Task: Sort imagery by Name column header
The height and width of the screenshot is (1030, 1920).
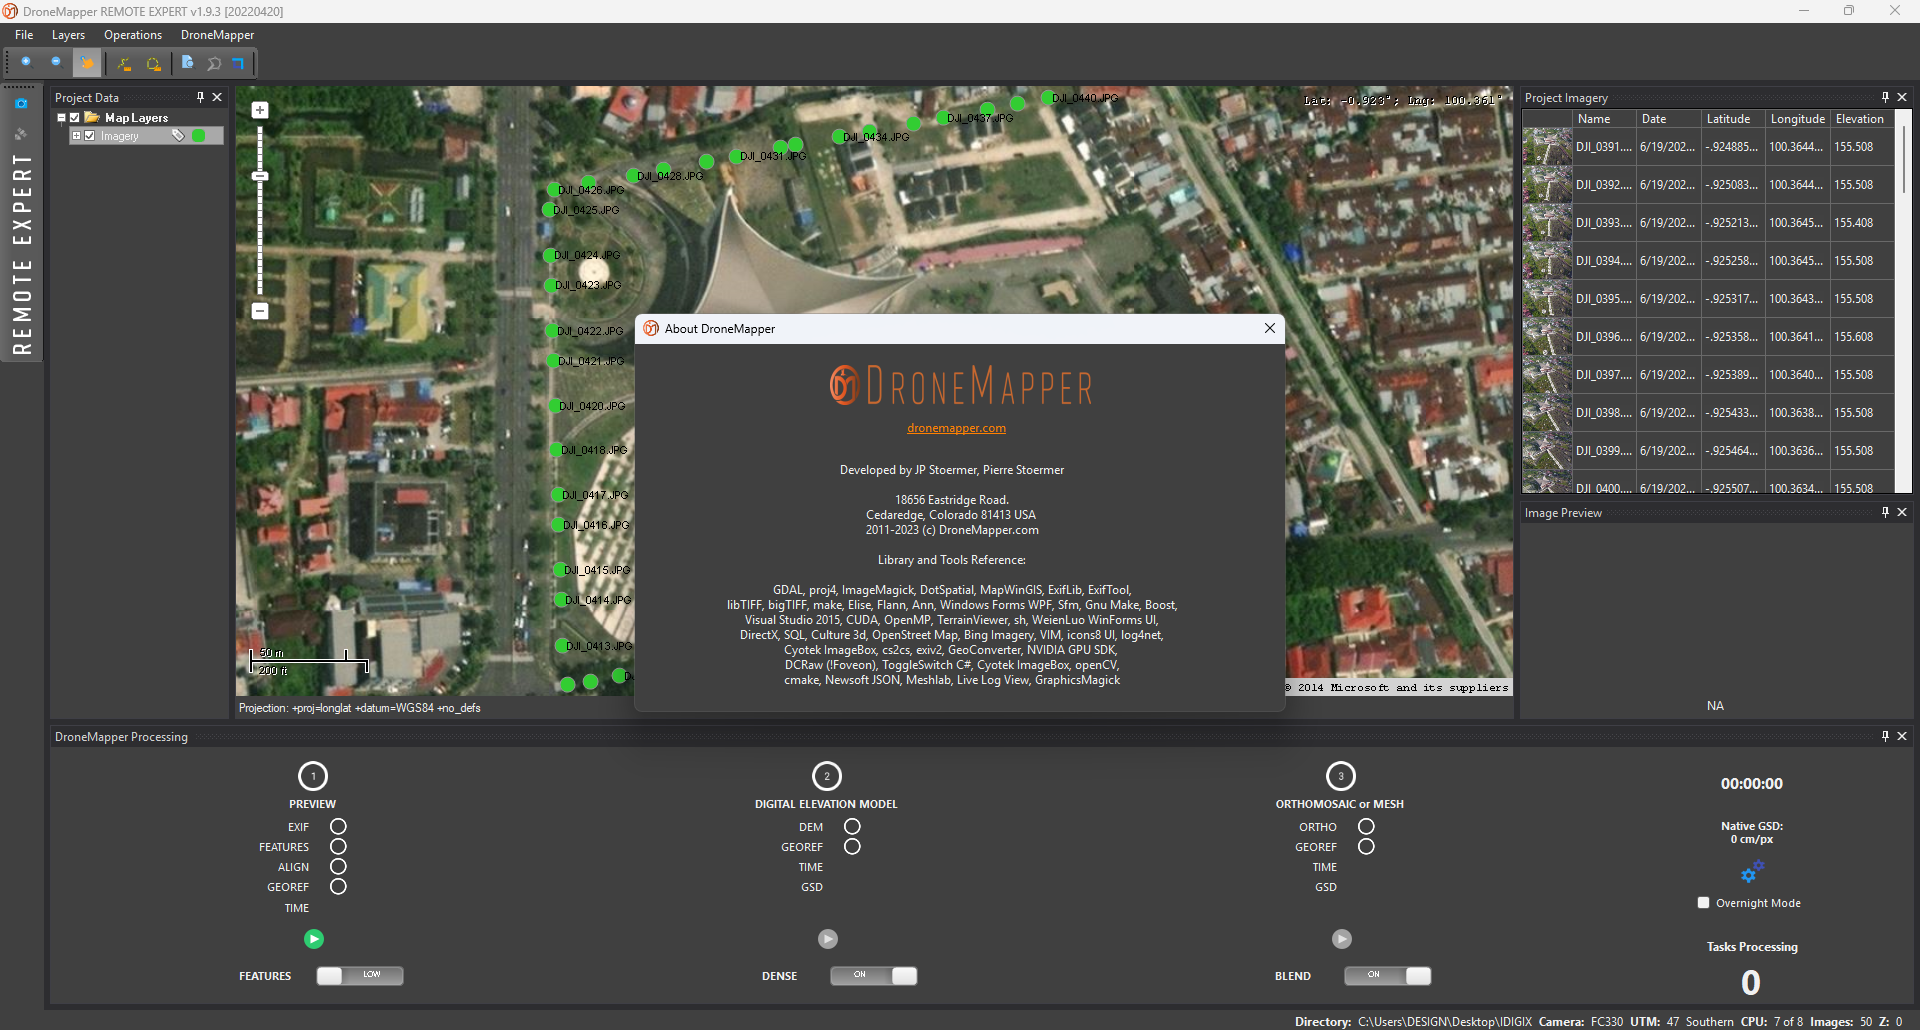Action: coord(1603,119)
